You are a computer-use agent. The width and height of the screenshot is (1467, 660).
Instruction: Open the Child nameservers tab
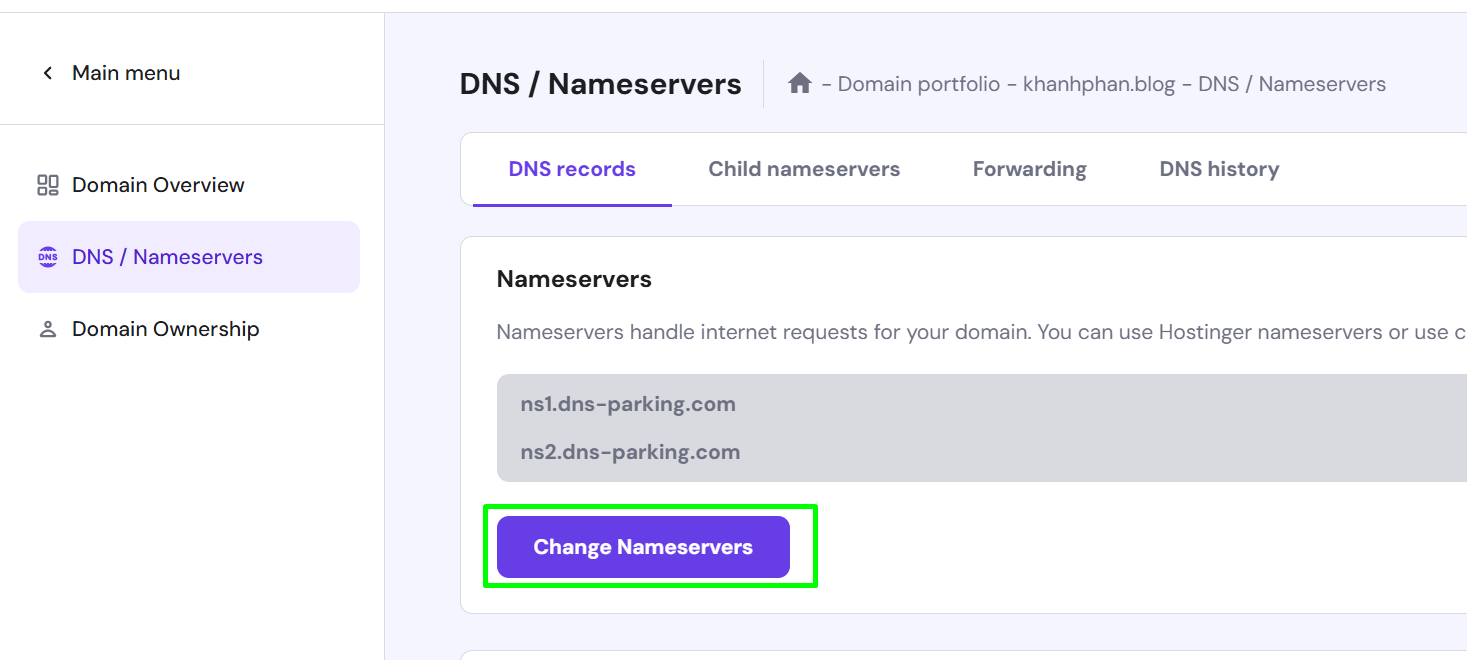[x=804, y=169]
